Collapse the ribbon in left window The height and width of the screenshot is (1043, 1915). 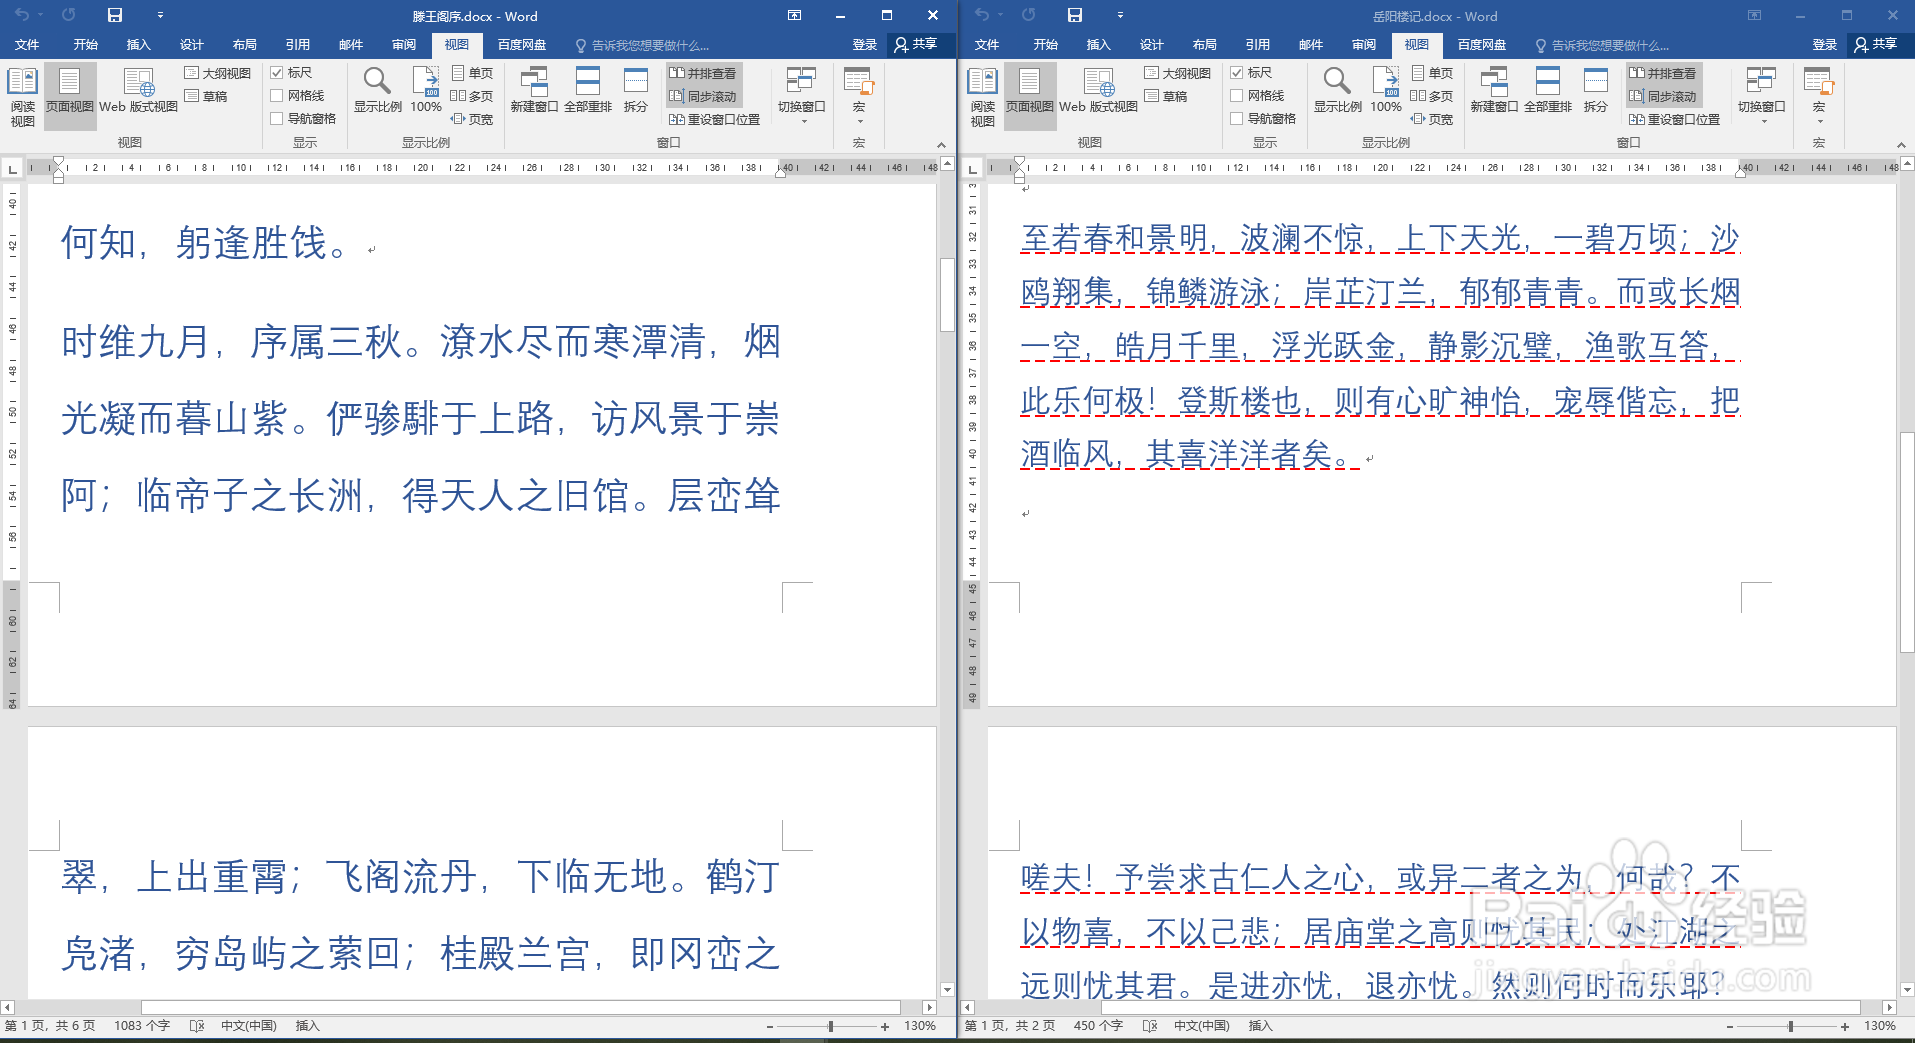941,144
